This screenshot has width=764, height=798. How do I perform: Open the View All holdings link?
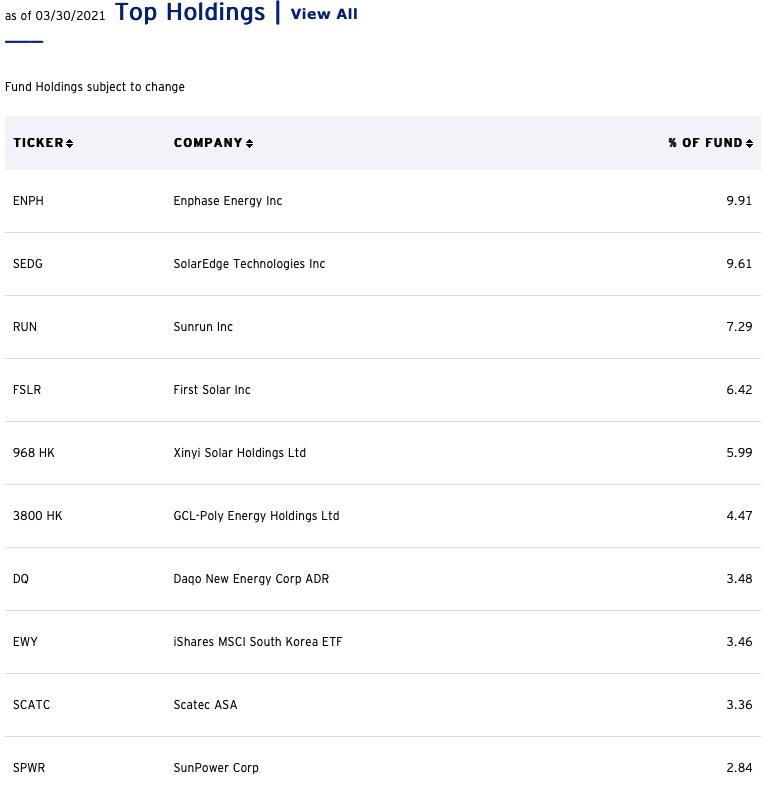tap(324, 14)
